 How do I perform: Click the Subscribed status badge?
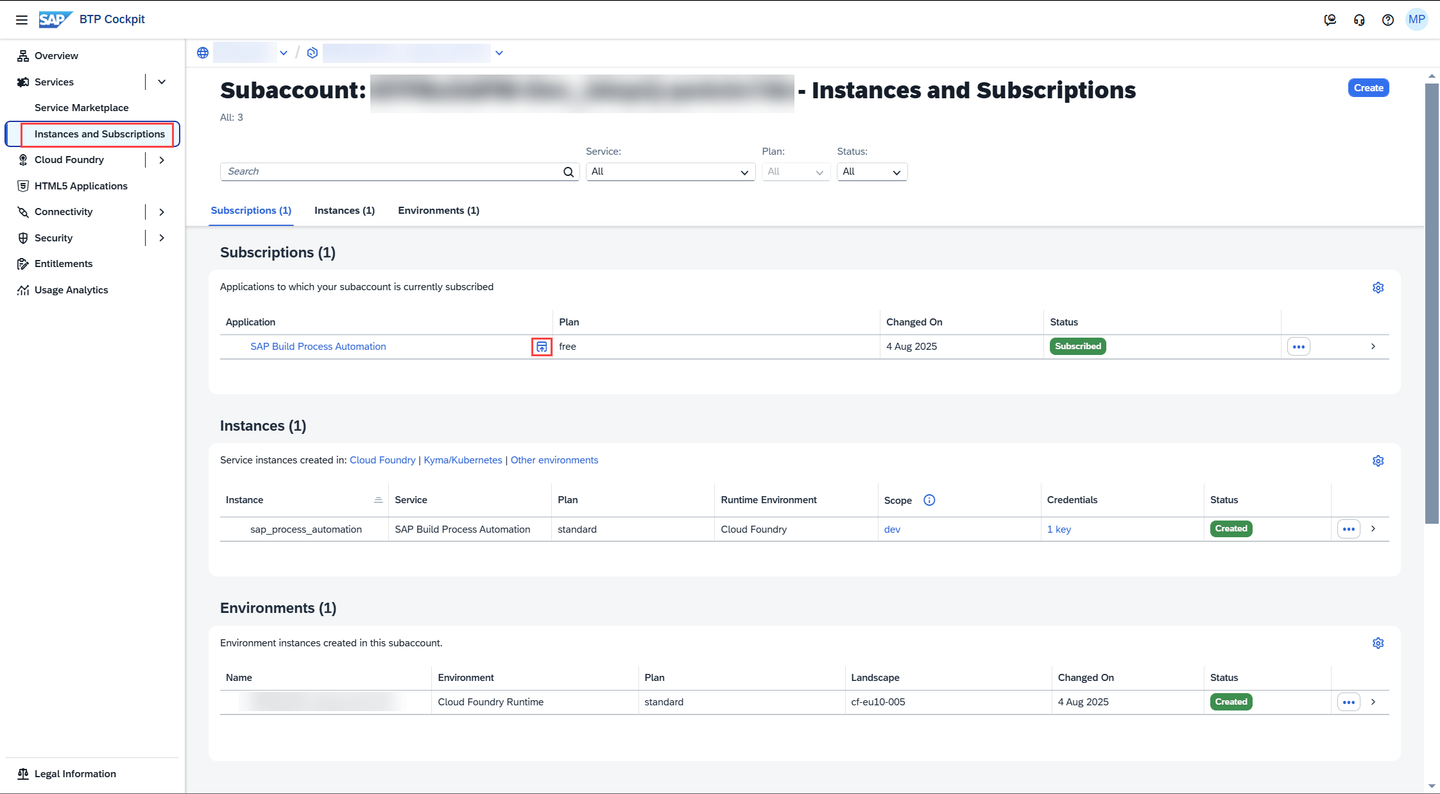tap(1077, 347)
